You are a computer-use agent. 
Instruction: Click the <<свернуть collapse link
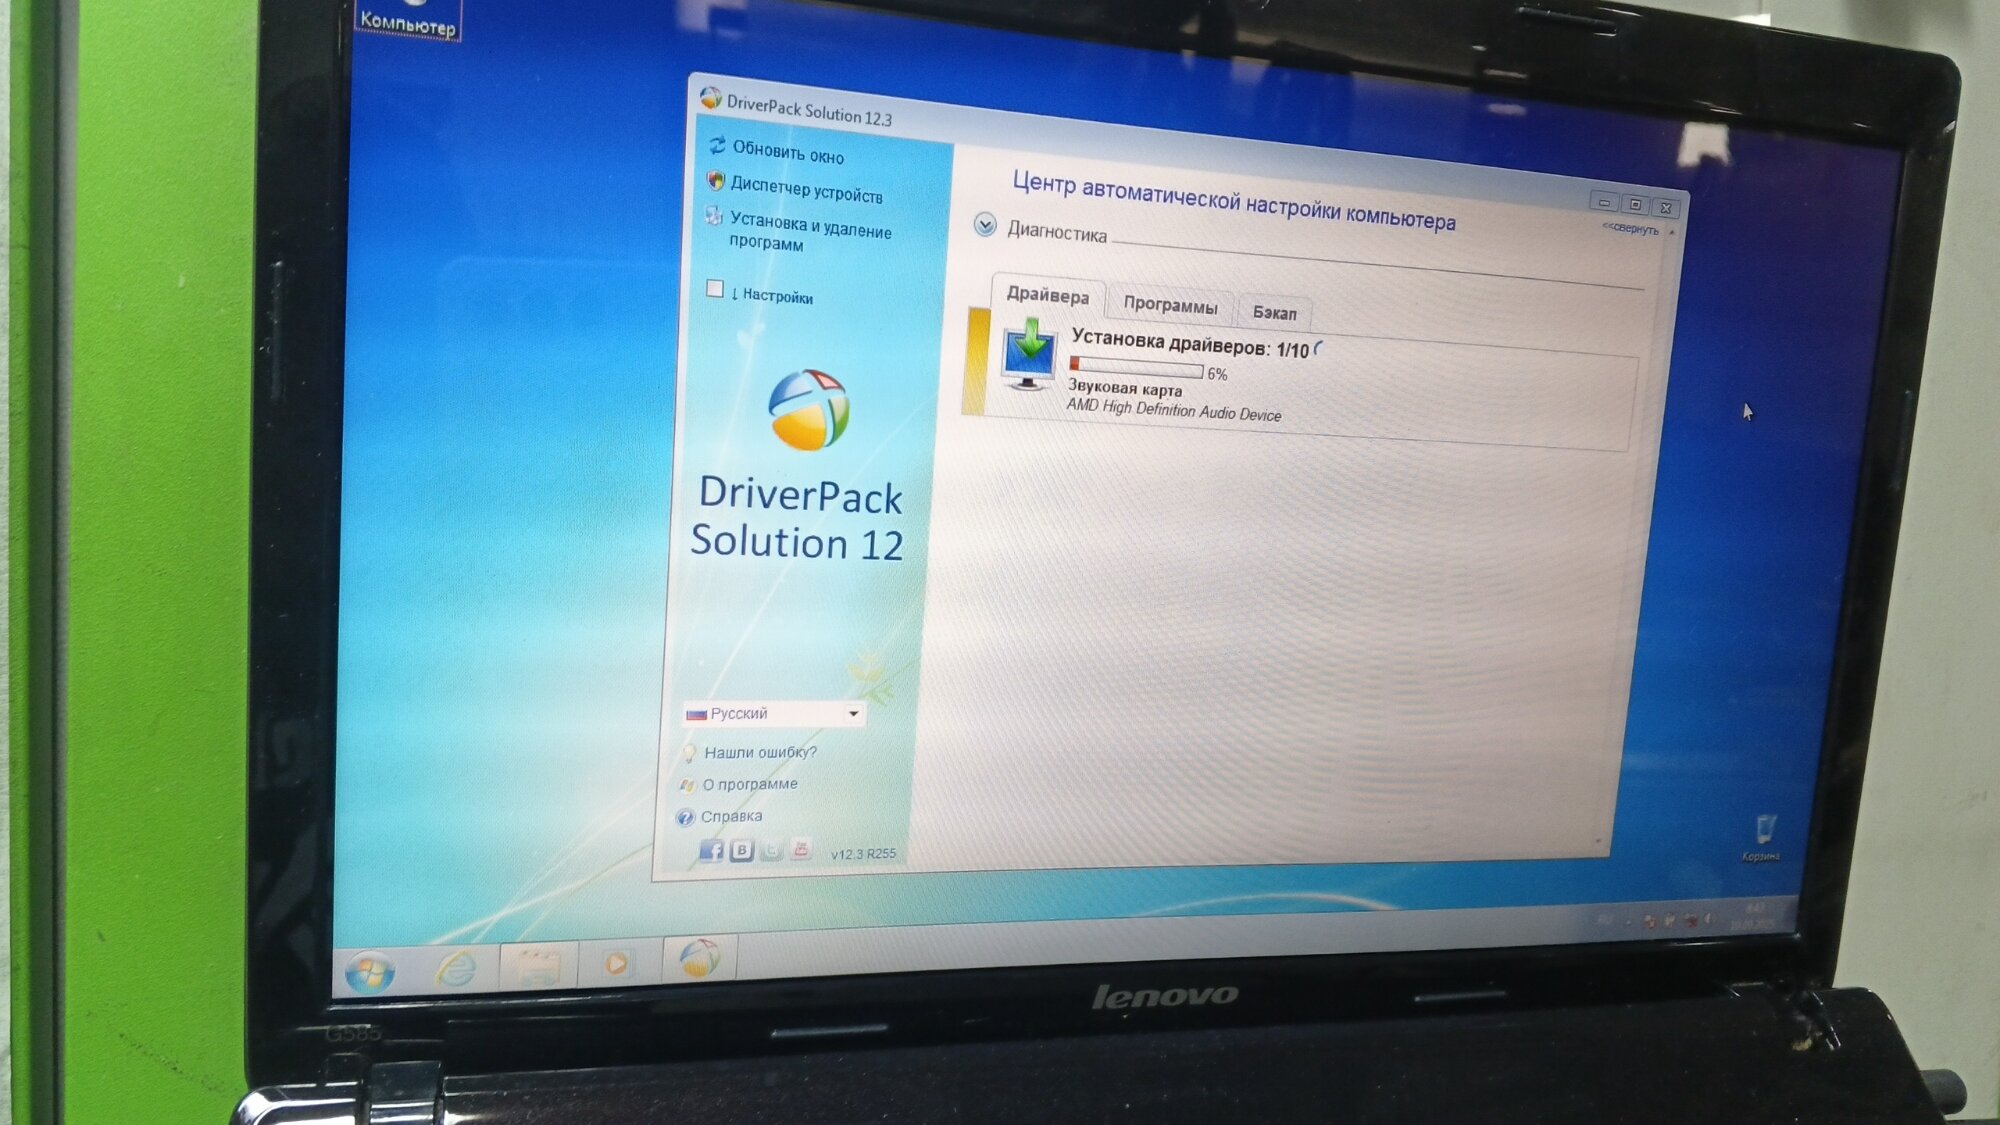click(x=1630, y=229)
